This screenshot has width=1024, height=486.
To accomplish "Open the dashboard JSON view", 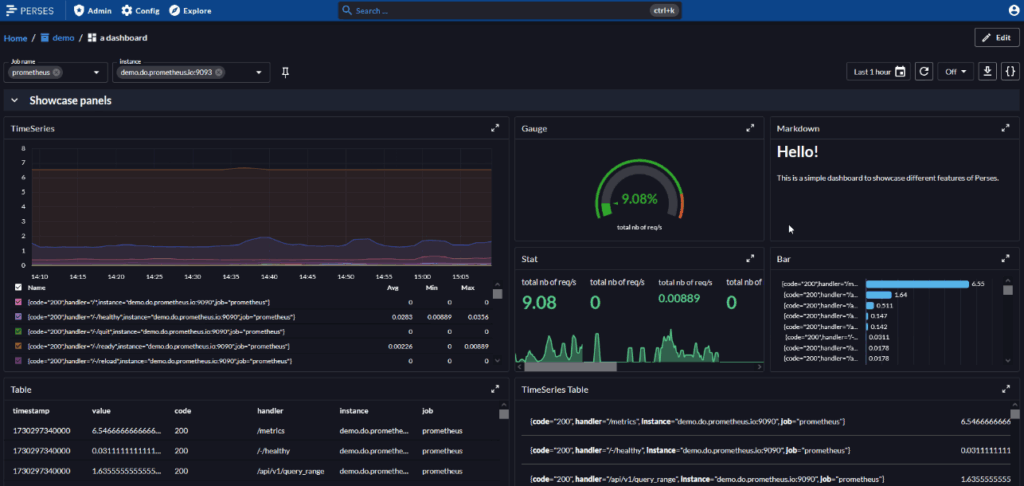I will (x=1010, y=71).
